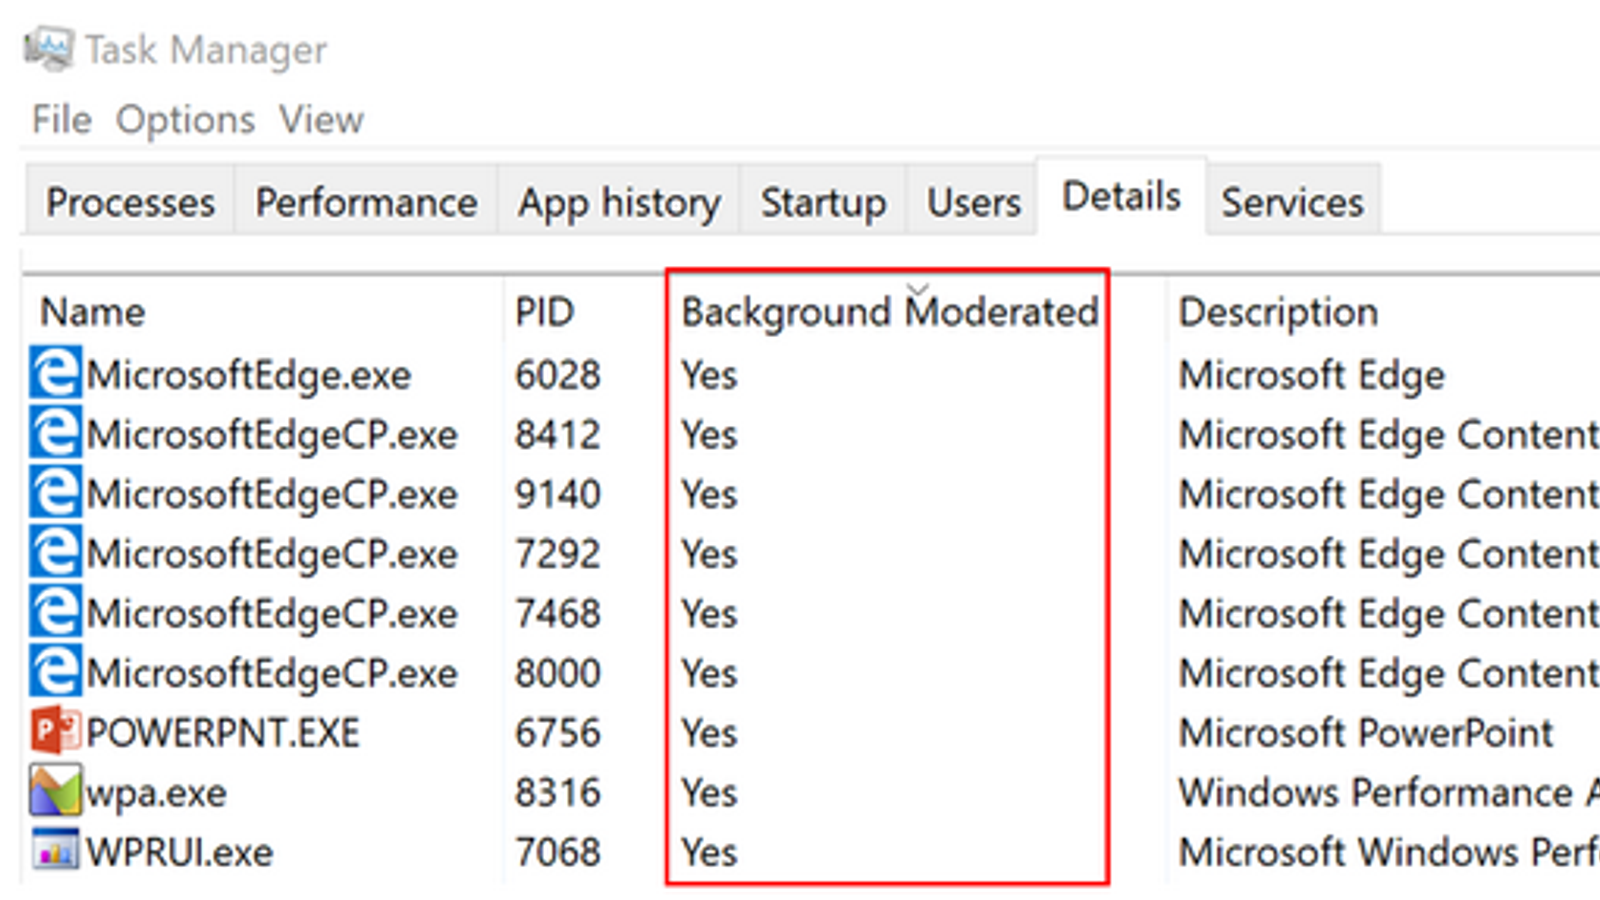The height and width of the screenshot is (900, 1600).
Task: Open the Options menu
Action: (185, 120)
